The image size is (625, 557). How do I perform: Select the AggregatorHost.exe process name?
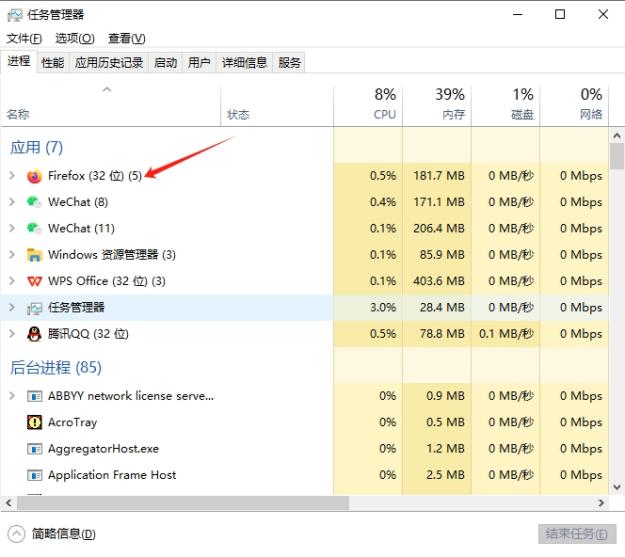[103, 449]
